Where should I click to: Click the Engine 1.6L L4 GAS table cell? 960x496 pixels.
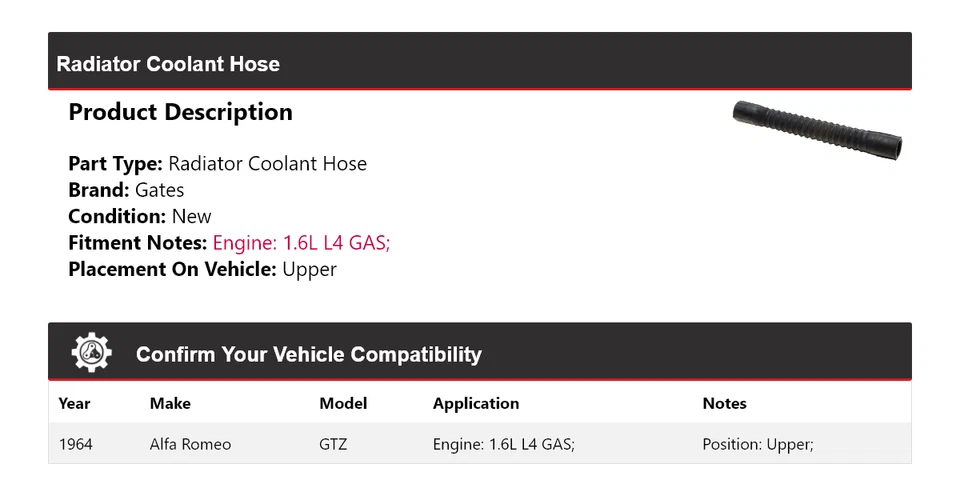pyautogui.click(x=503, y=444)
